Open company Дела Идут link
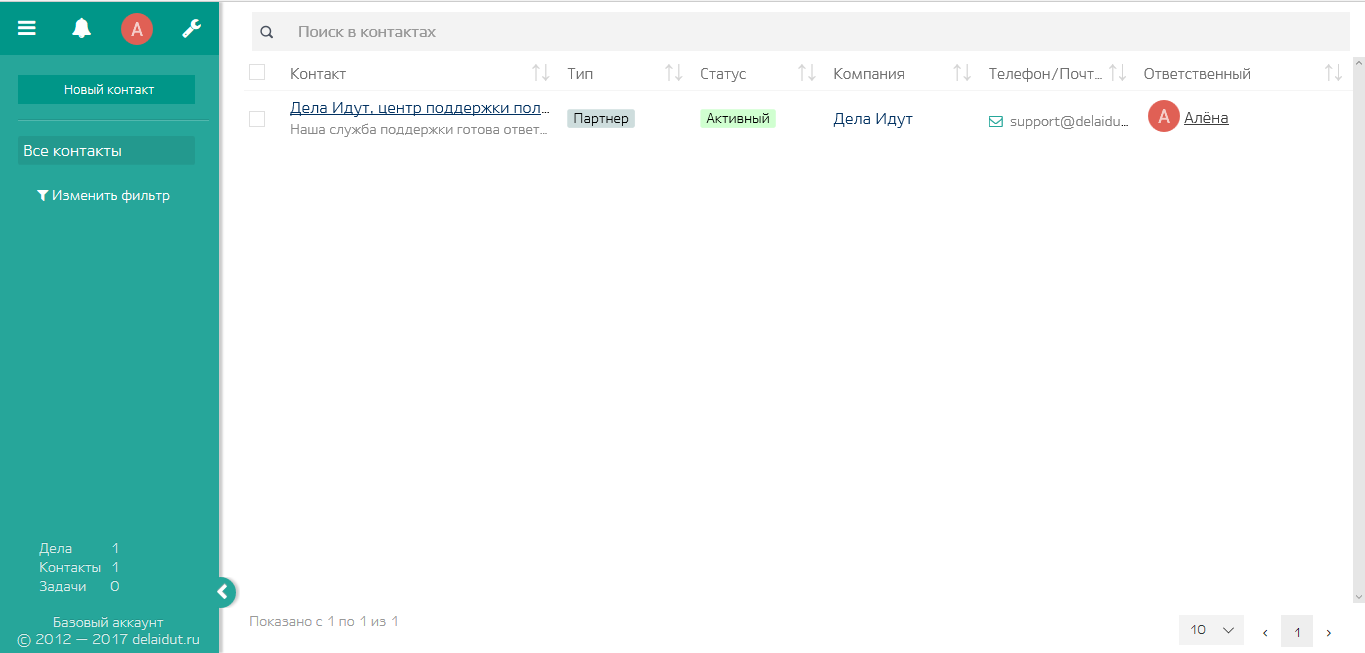 point(873,119)
